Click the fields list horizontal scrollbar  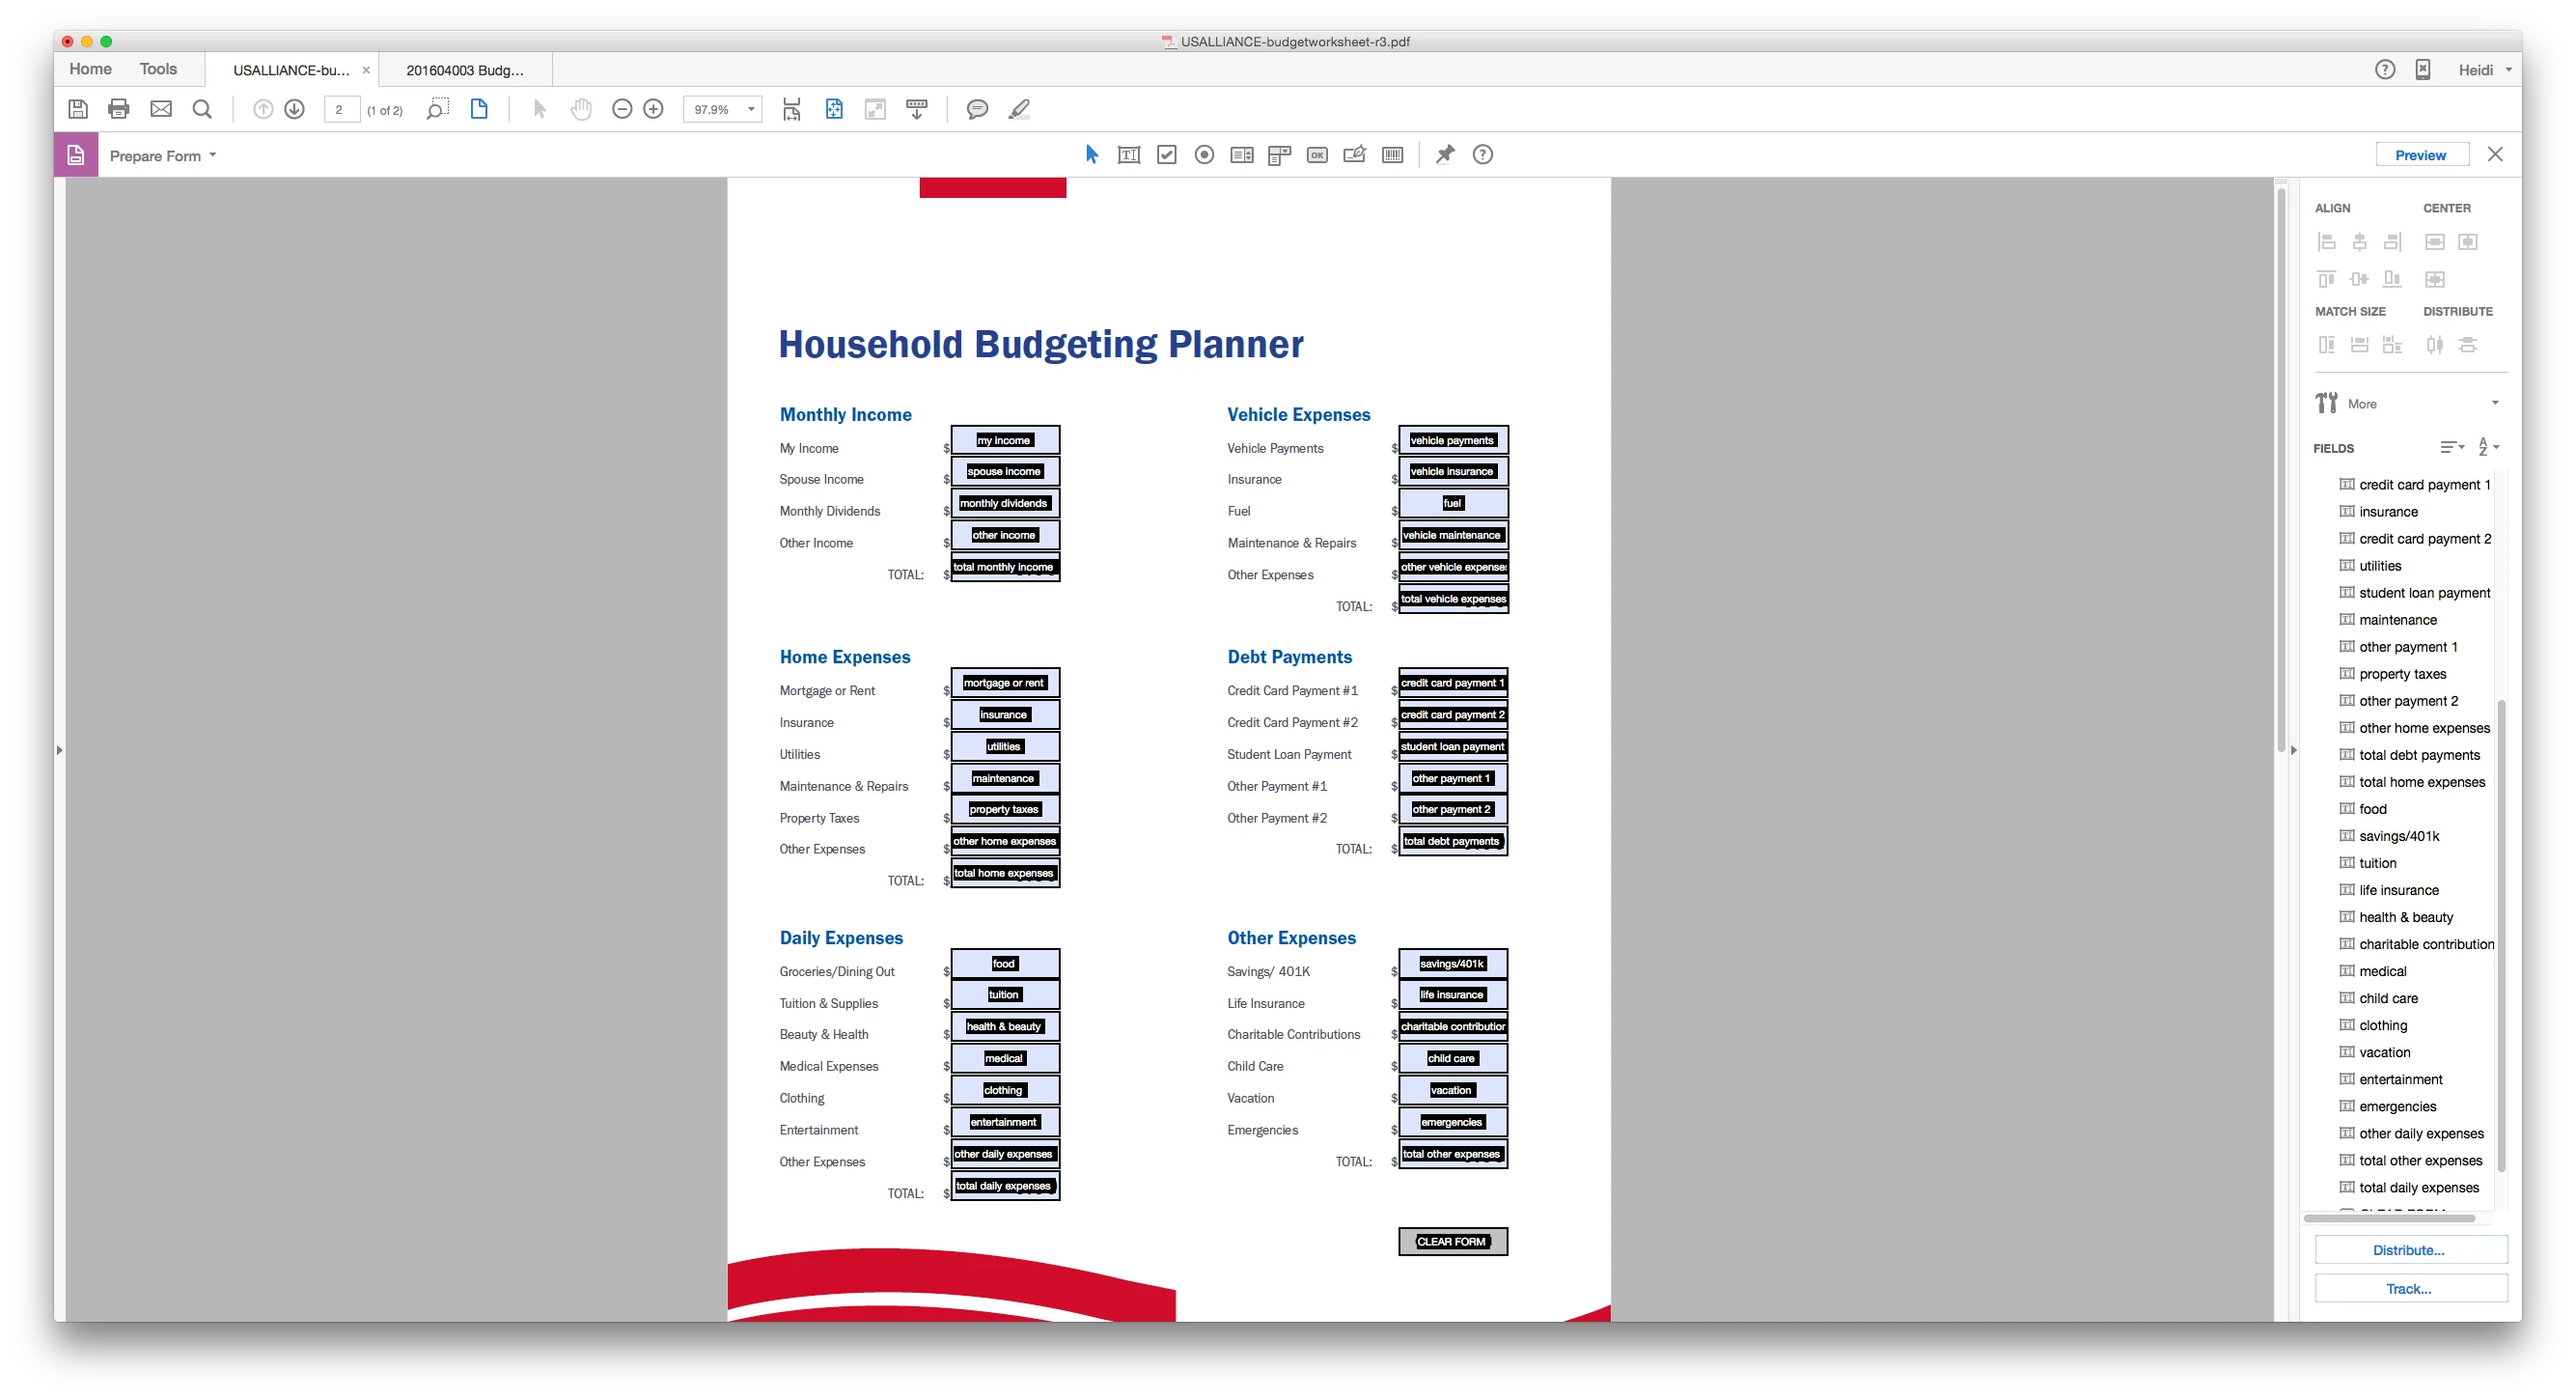point(2389,1218)
